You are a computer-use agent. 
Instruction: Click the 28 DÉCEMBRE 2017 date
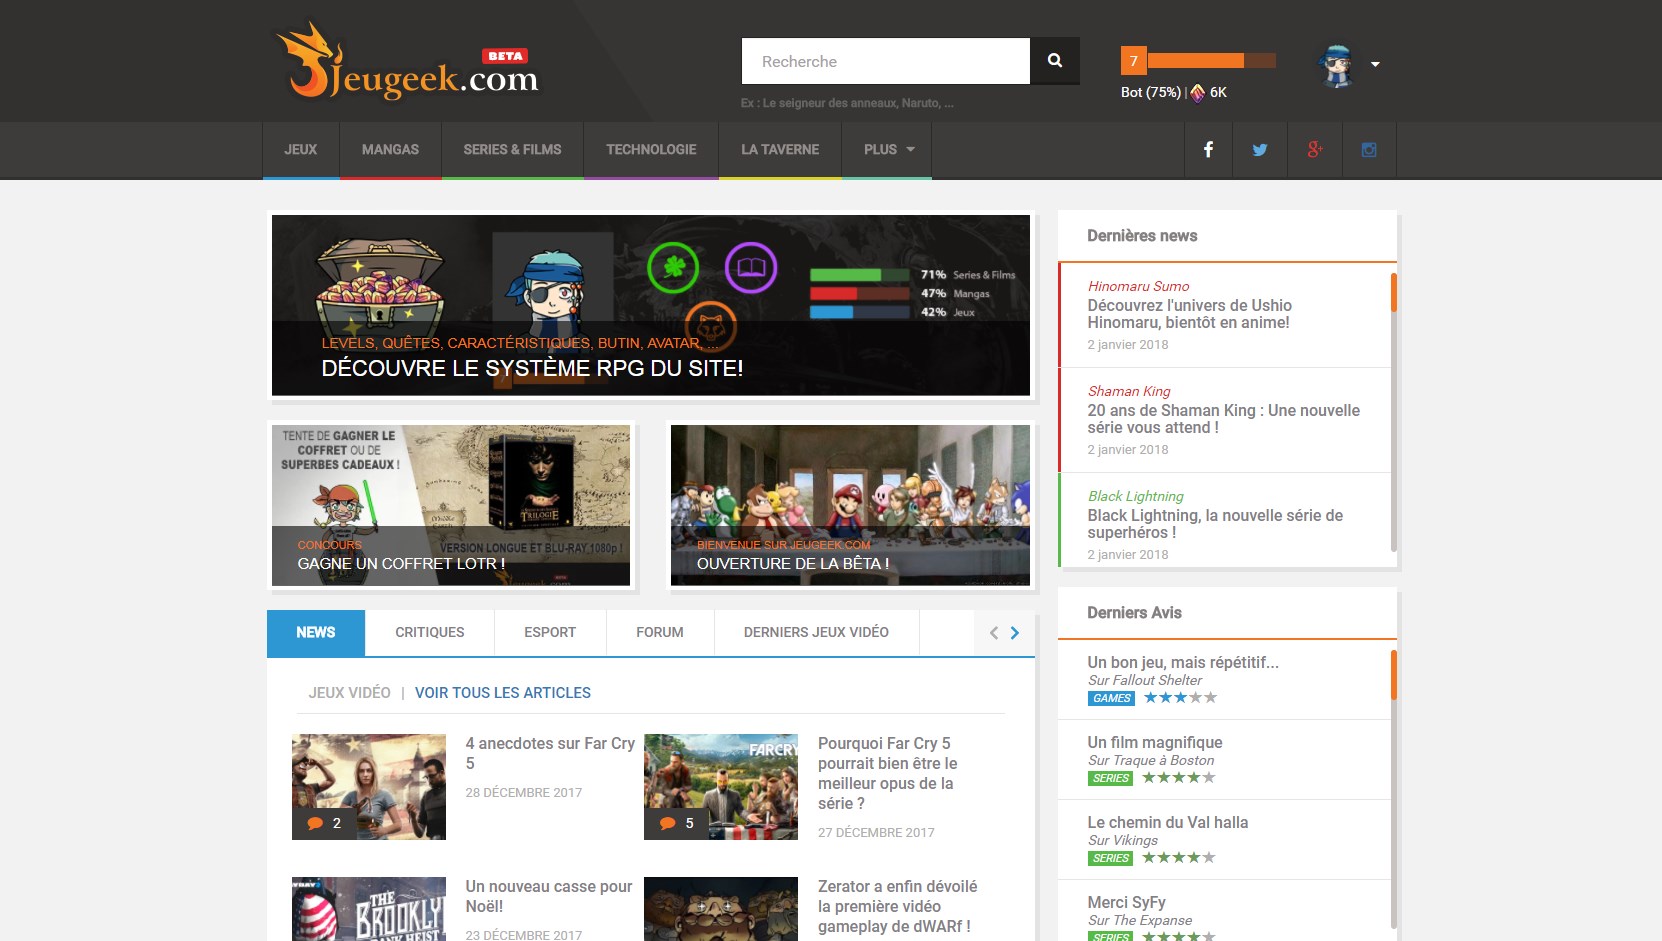pos(524,793)
